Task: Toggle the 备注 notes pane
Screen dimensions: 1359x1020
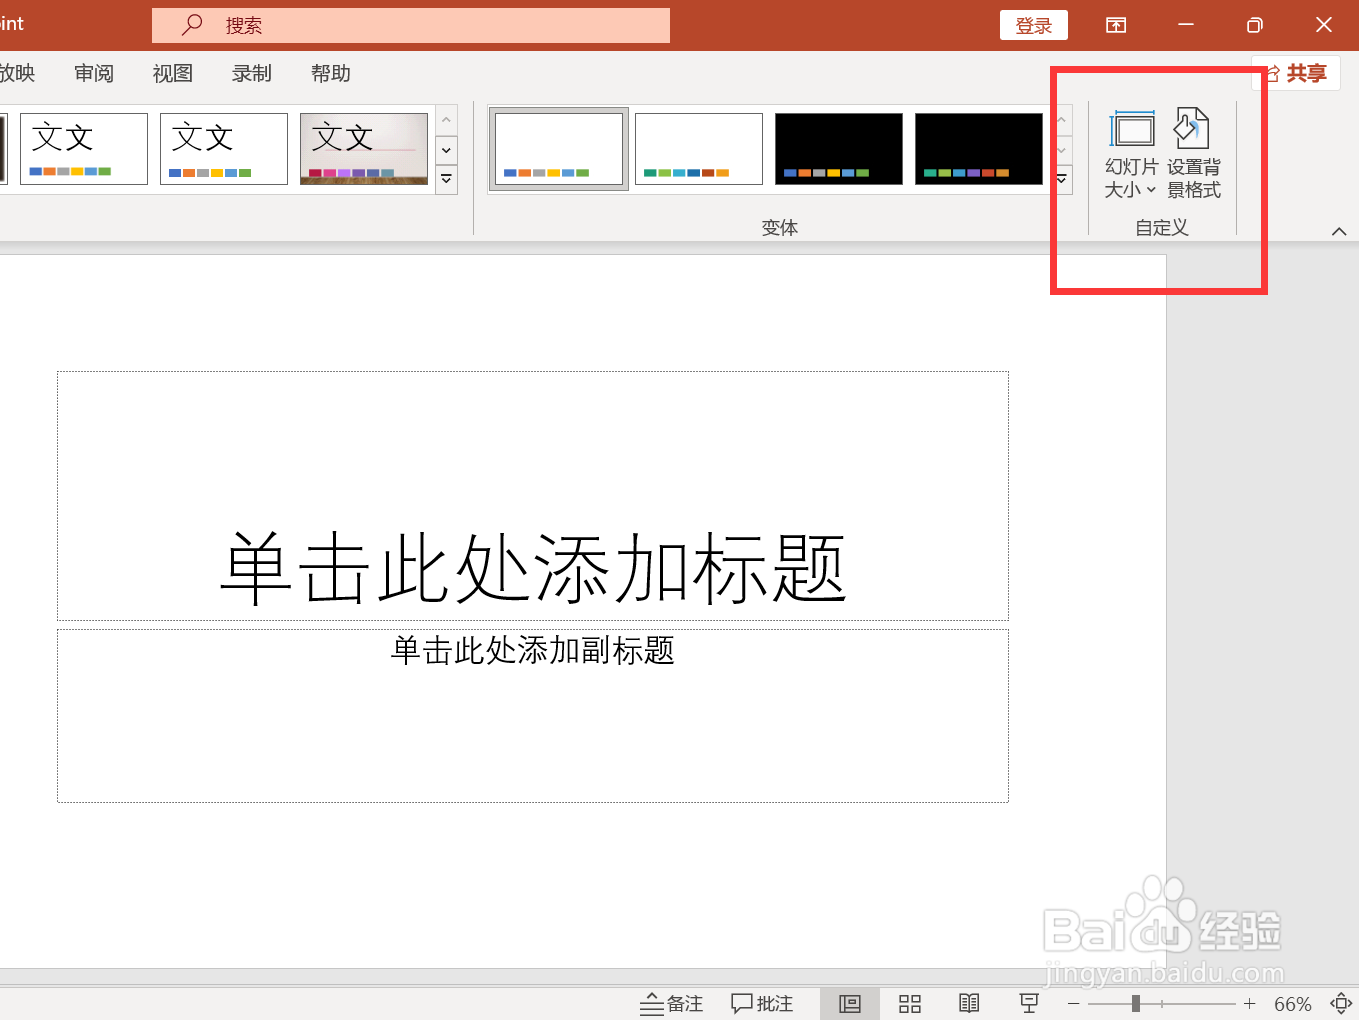Action: click(672, 1004)
